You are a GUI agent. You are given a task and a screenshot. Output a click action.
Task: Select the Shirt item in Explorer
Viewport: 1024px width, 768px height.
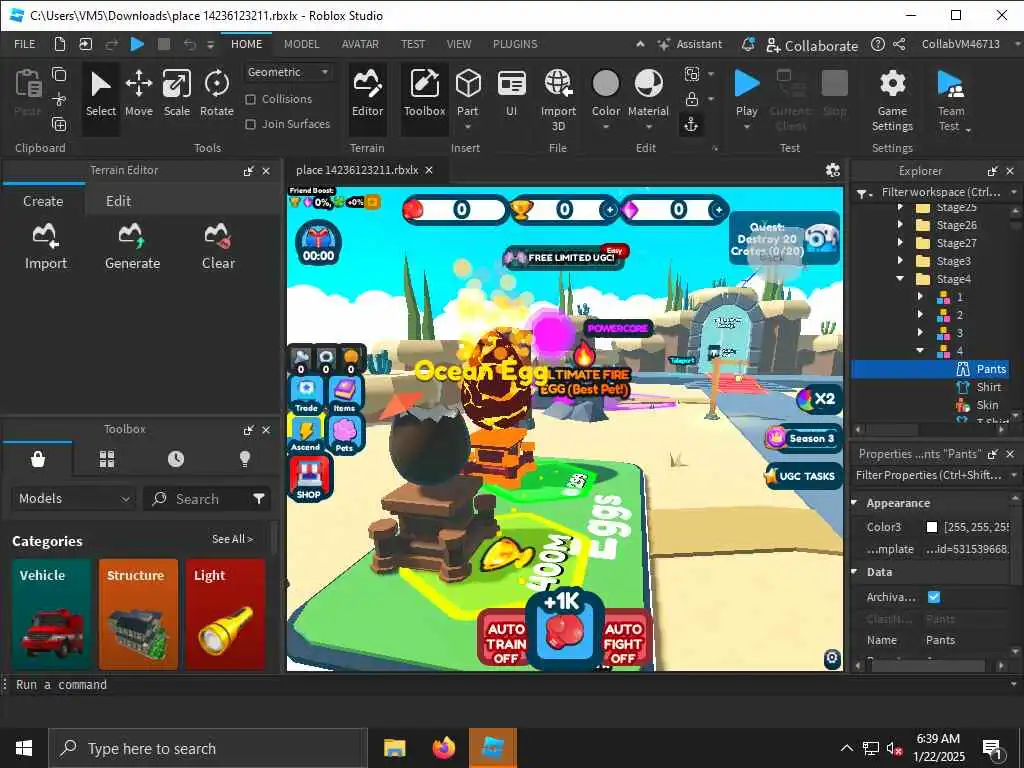tap(988, 387)
